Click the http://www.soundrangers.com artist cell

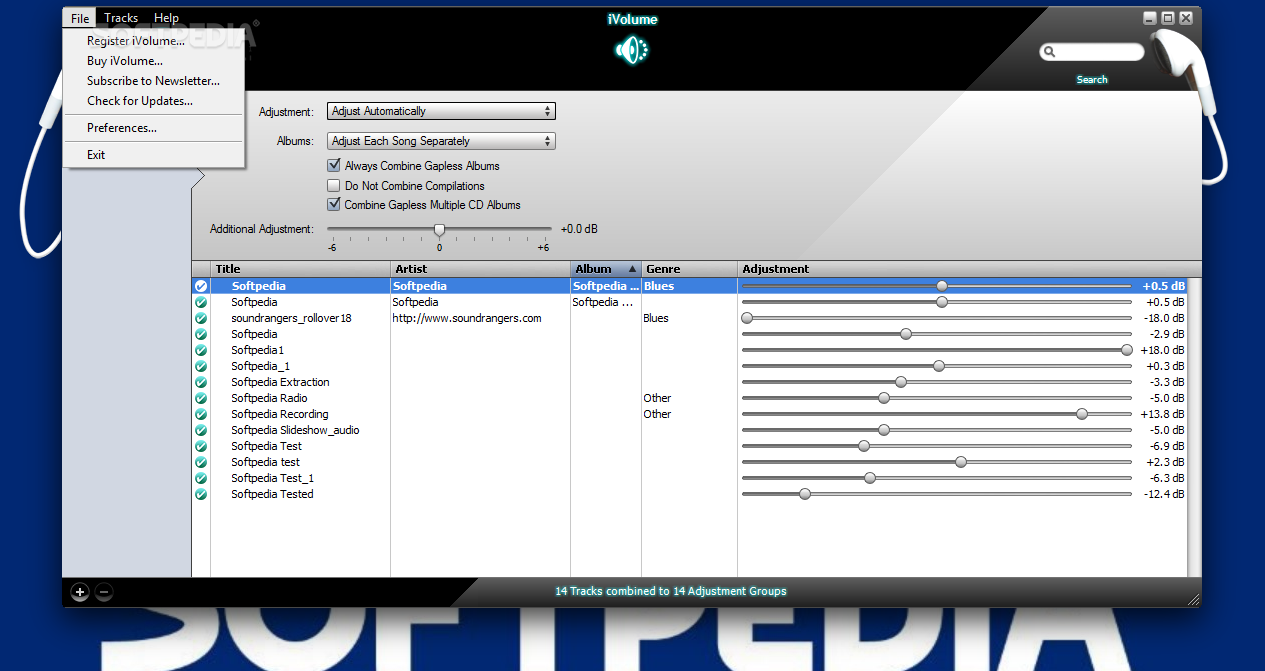coord(467,318)
